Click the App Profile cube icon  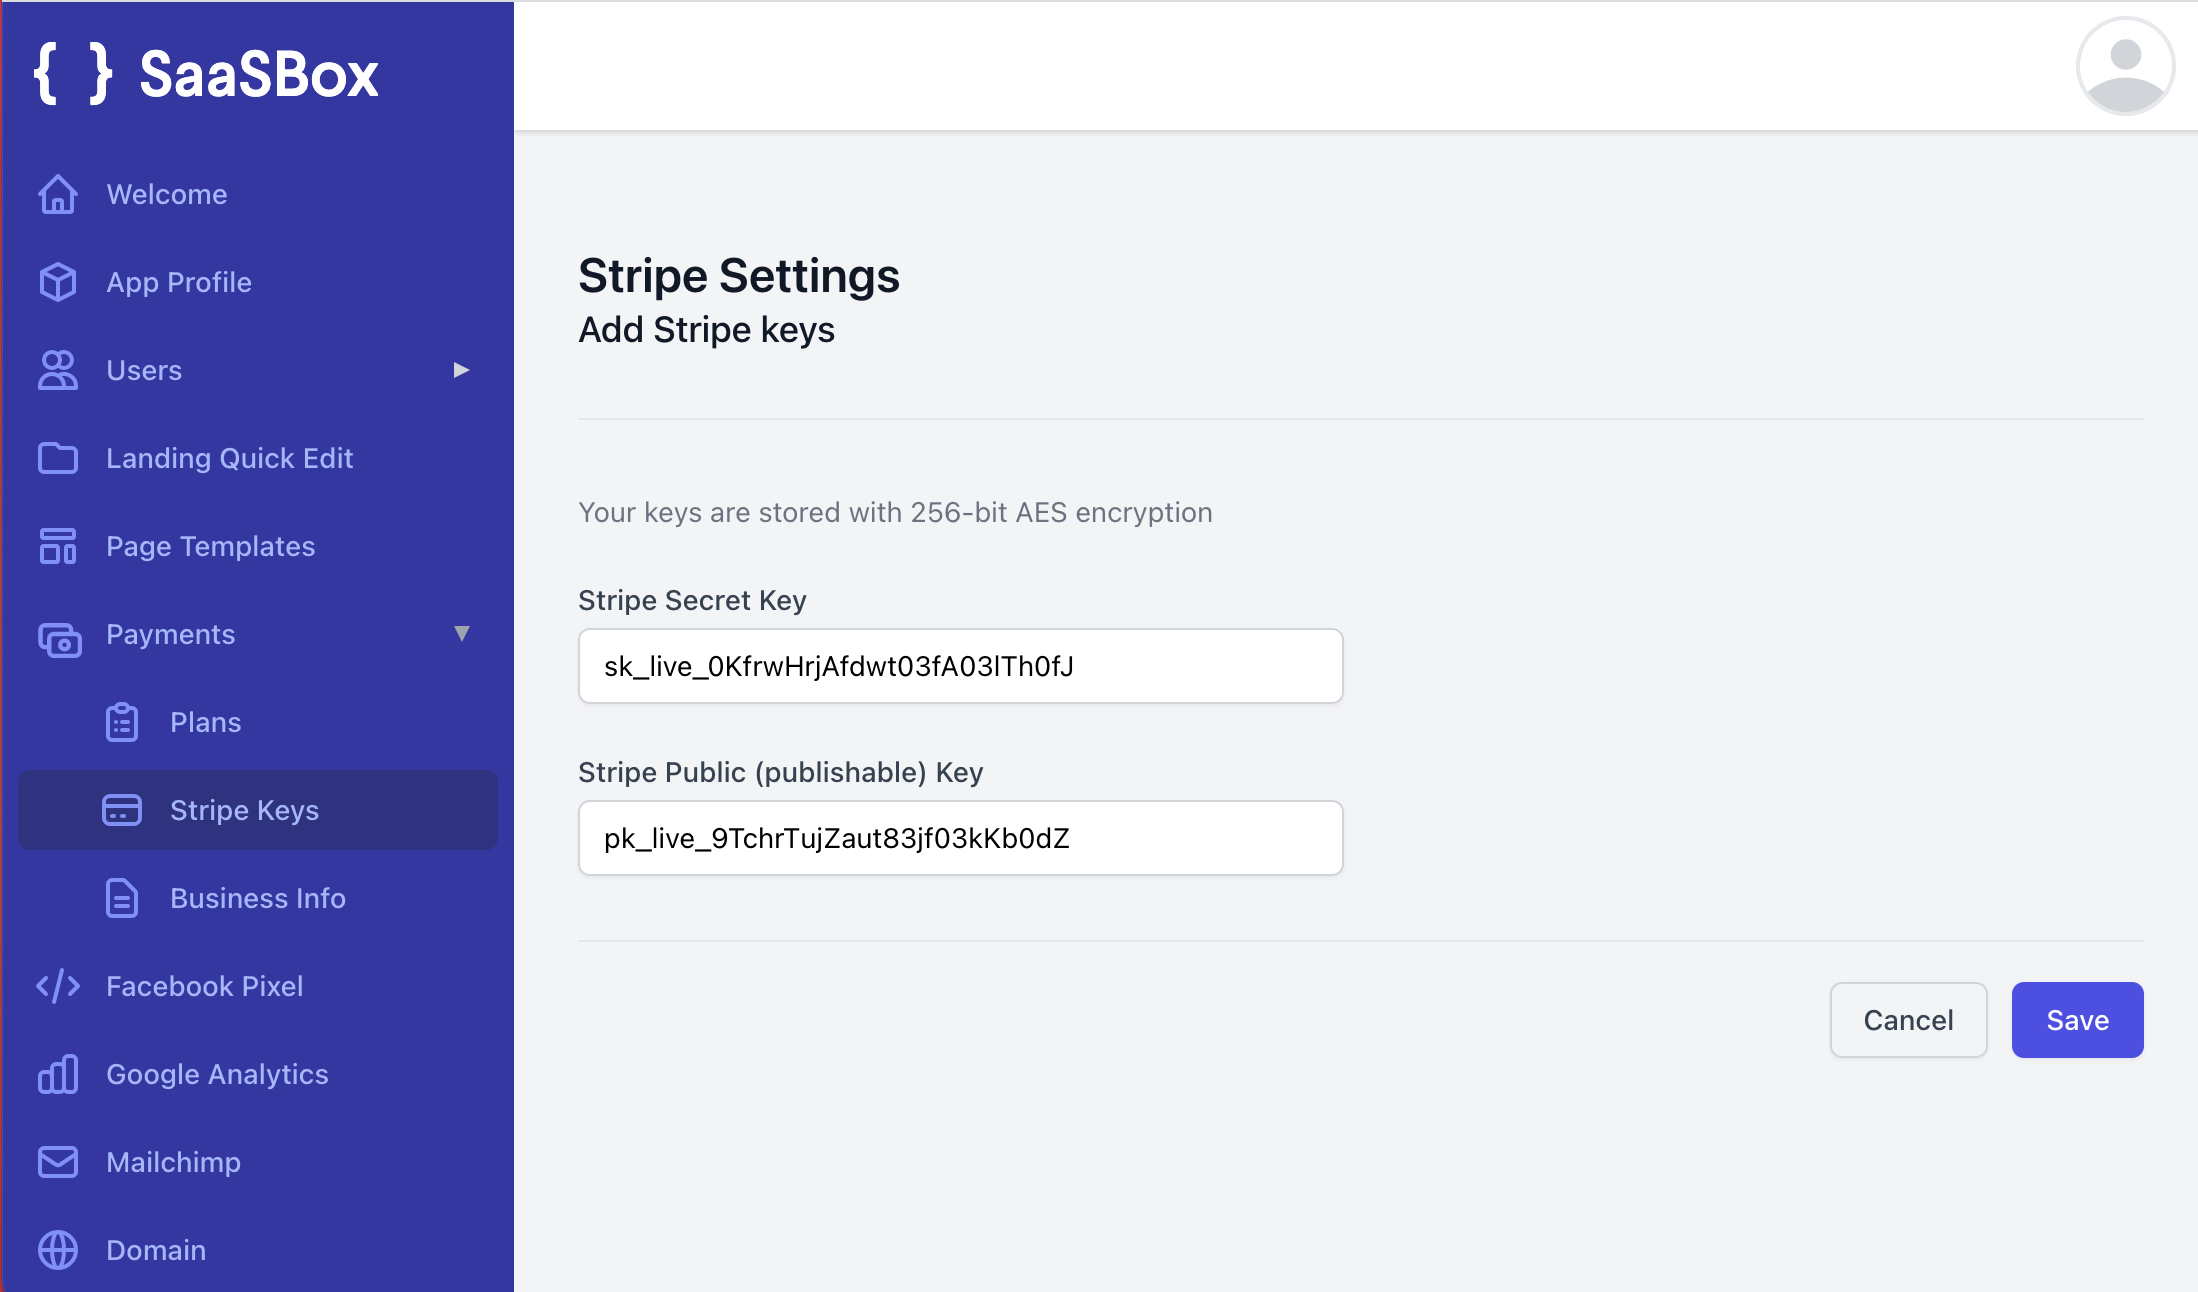[x=58, y=282]
